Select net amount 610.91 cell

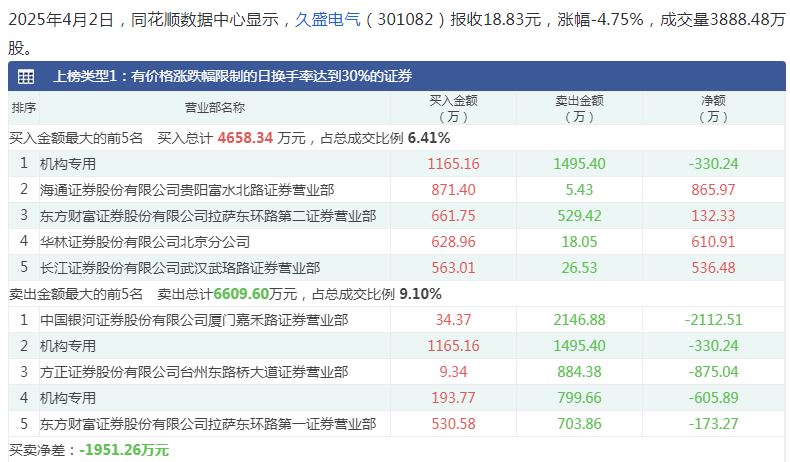(713, 242)
